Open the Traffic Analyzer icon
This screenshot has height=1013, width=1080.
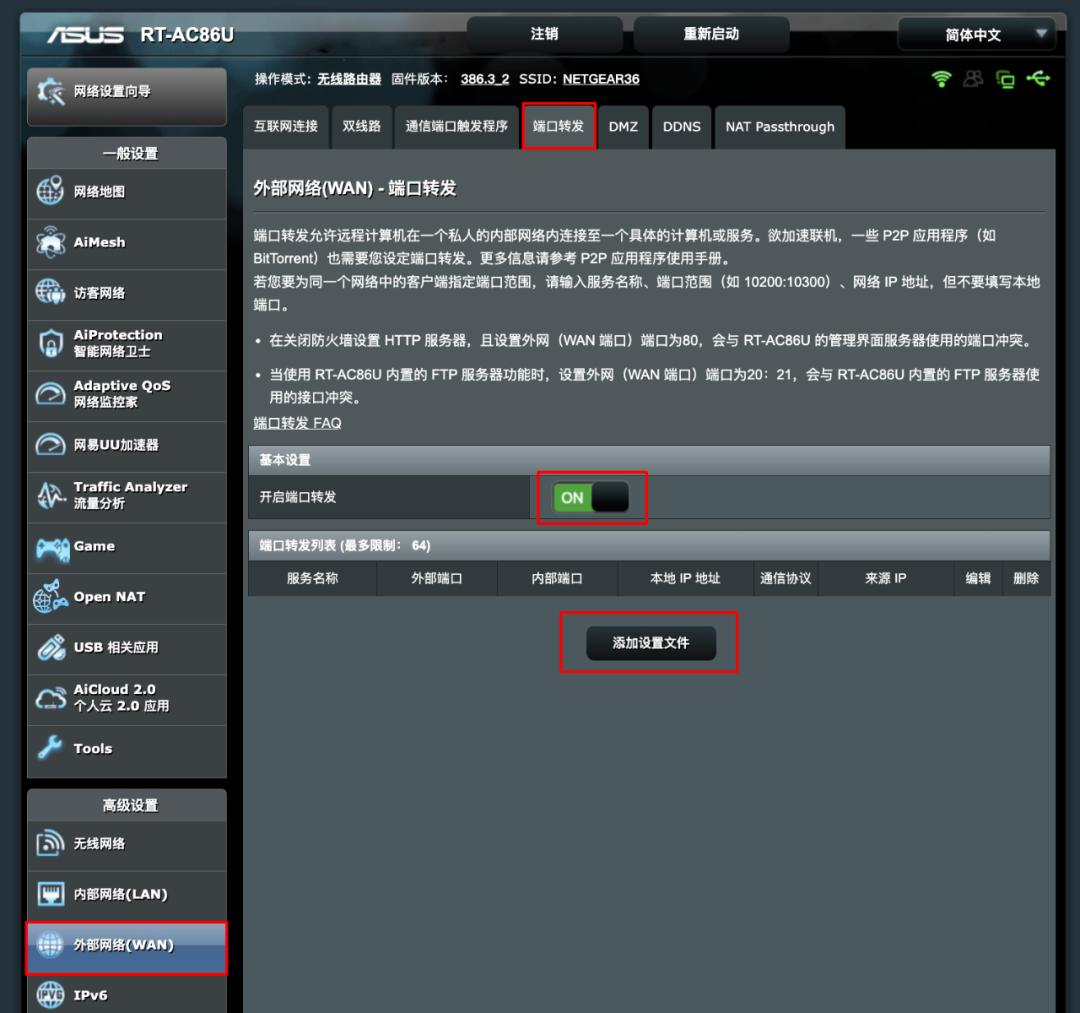[50, 495]
